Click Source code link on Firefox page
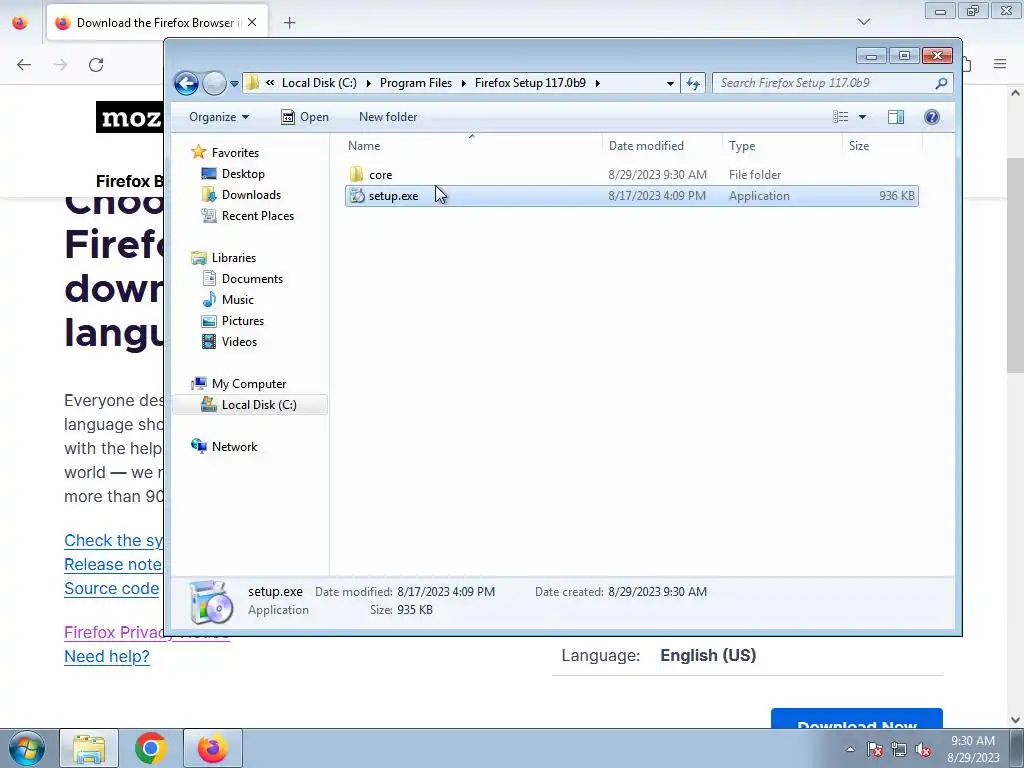 click(x=112, y=588)
